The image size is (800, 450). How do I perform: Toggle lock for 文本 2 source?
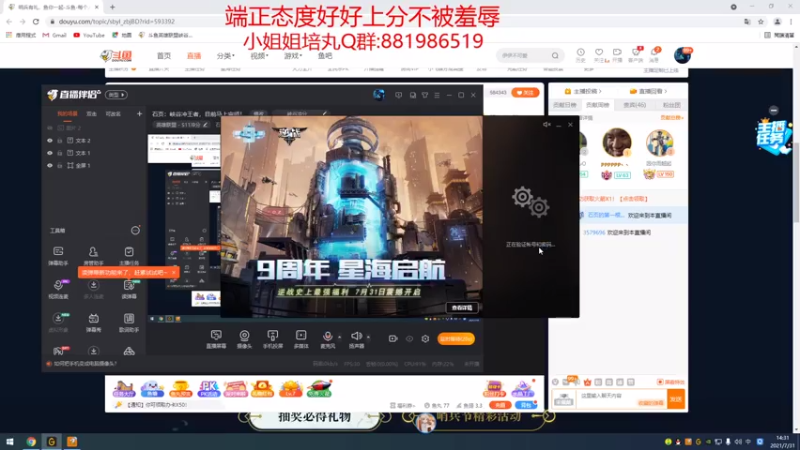coord(60,140)
